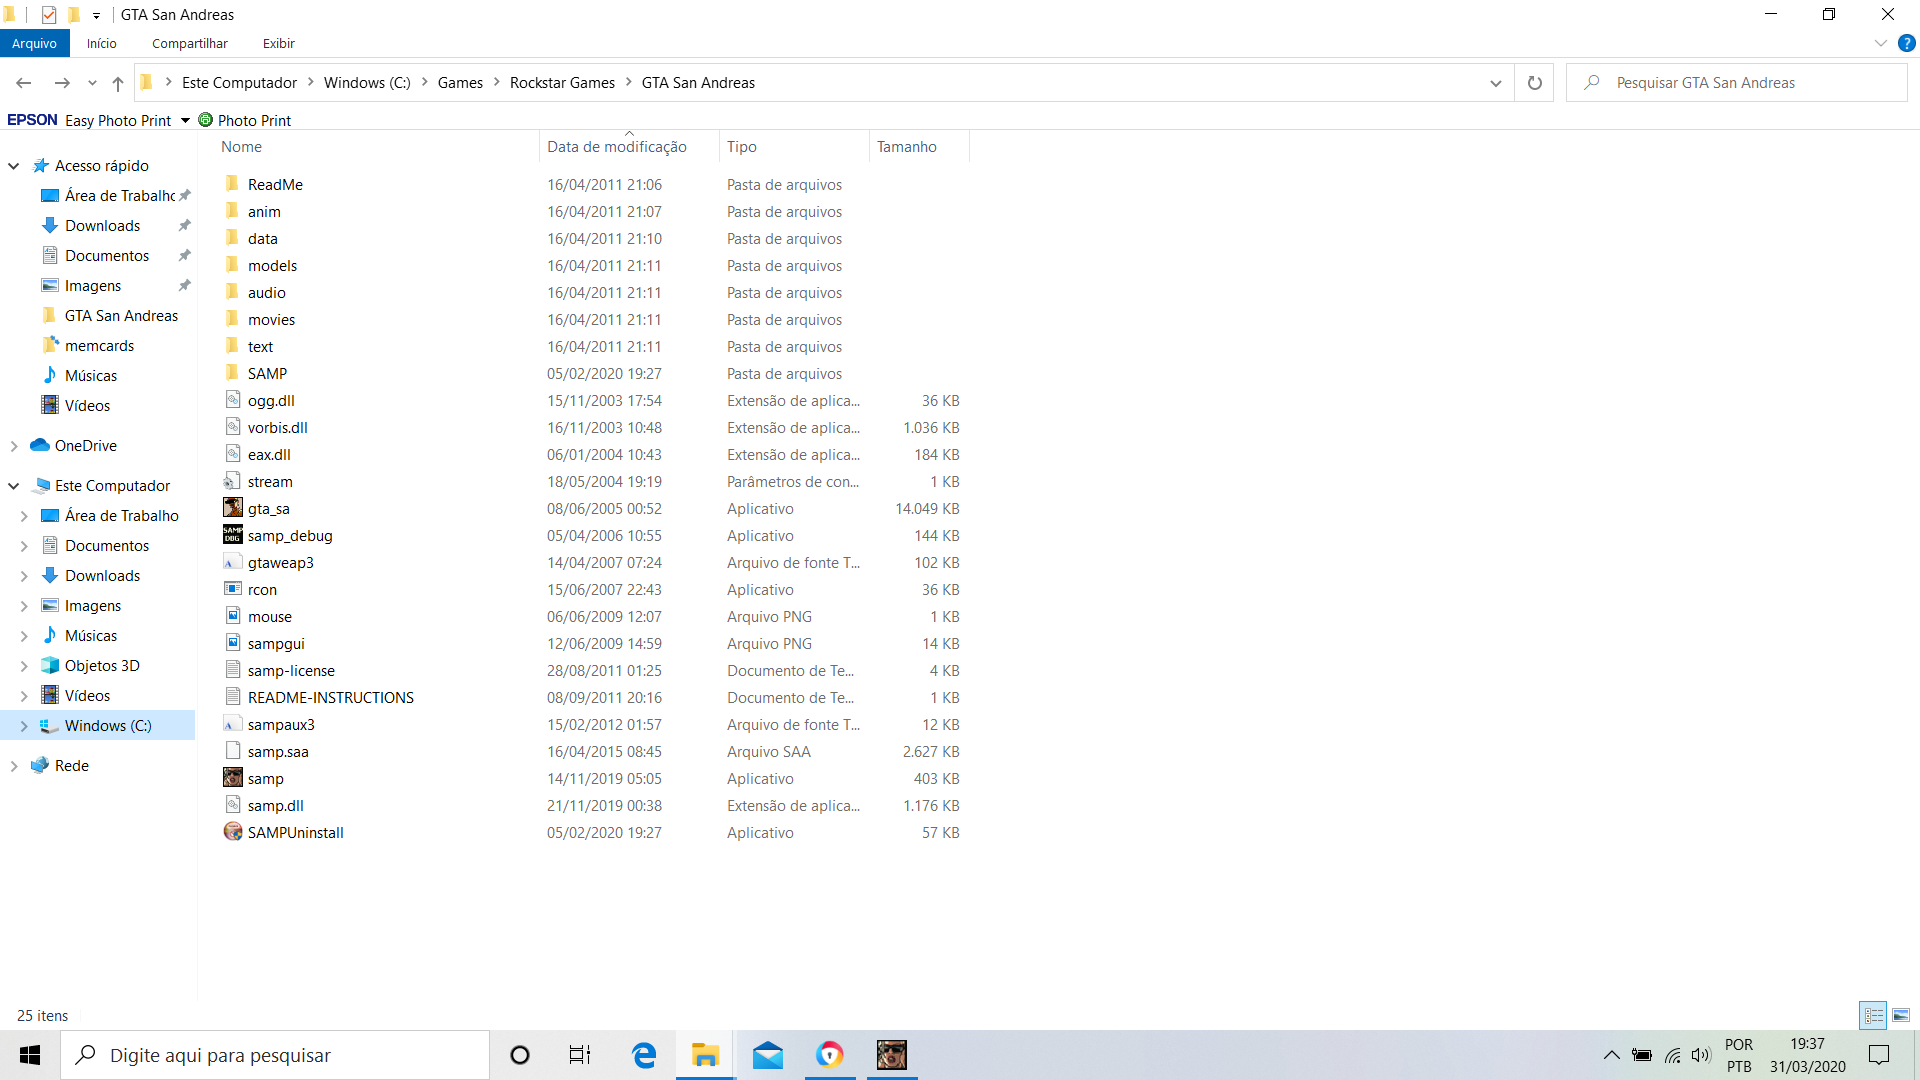Switch to large icons view layout
The image size is (1920, 1080).
(1901, 1015)
